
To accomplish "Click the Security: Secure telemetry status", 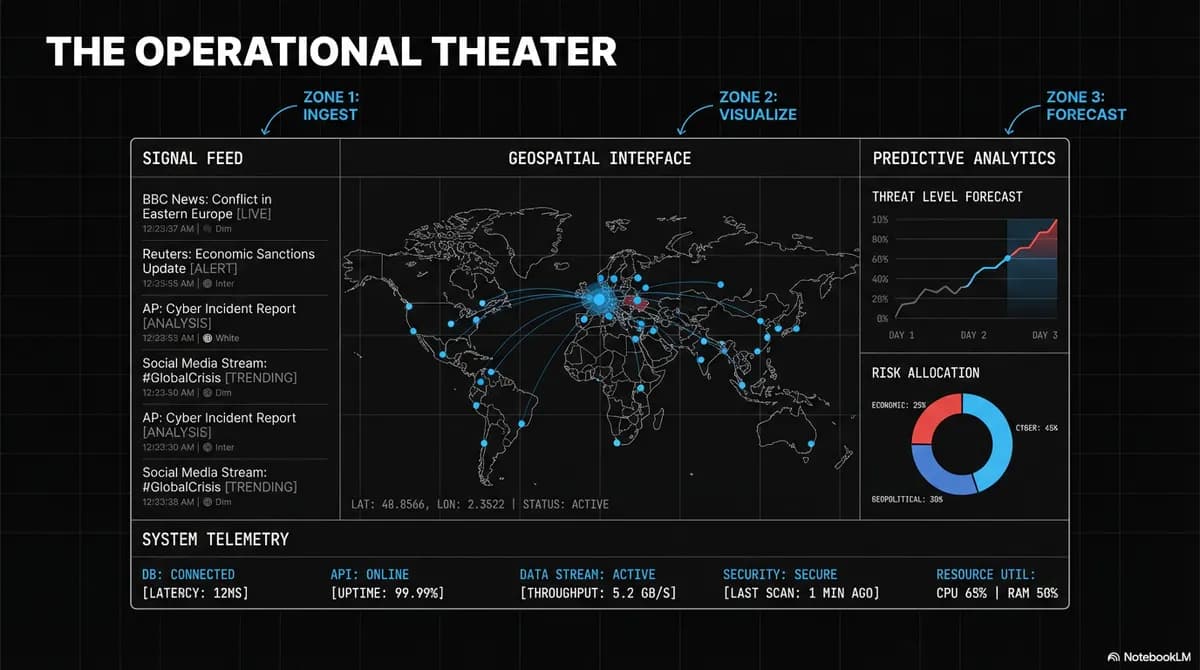I will click(780, 574).
